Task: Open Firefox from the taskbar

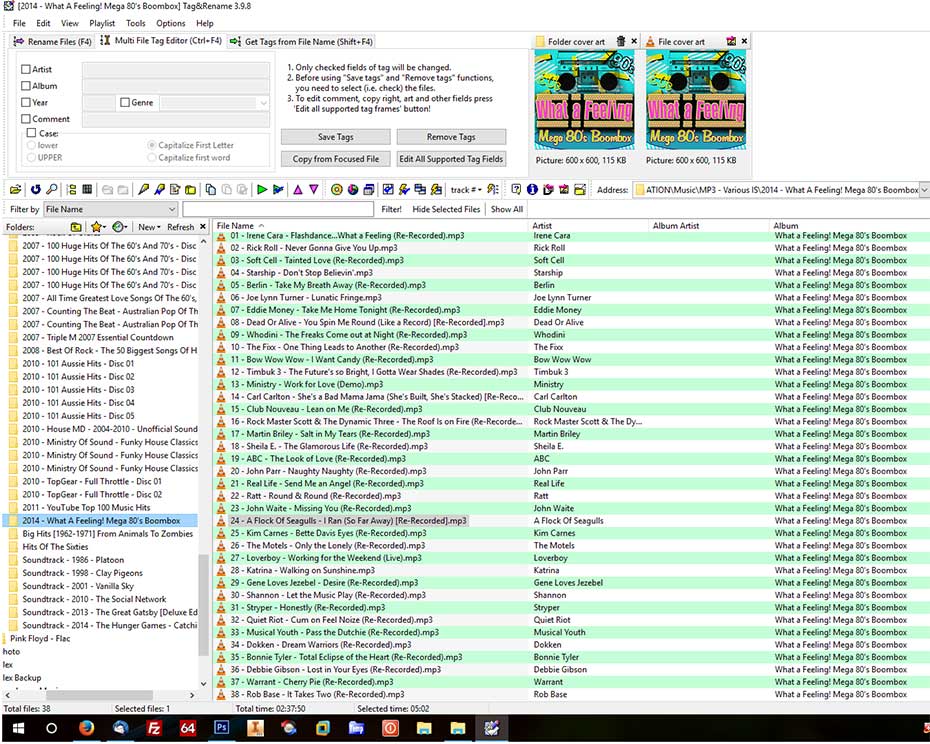Action: [87, 727]
